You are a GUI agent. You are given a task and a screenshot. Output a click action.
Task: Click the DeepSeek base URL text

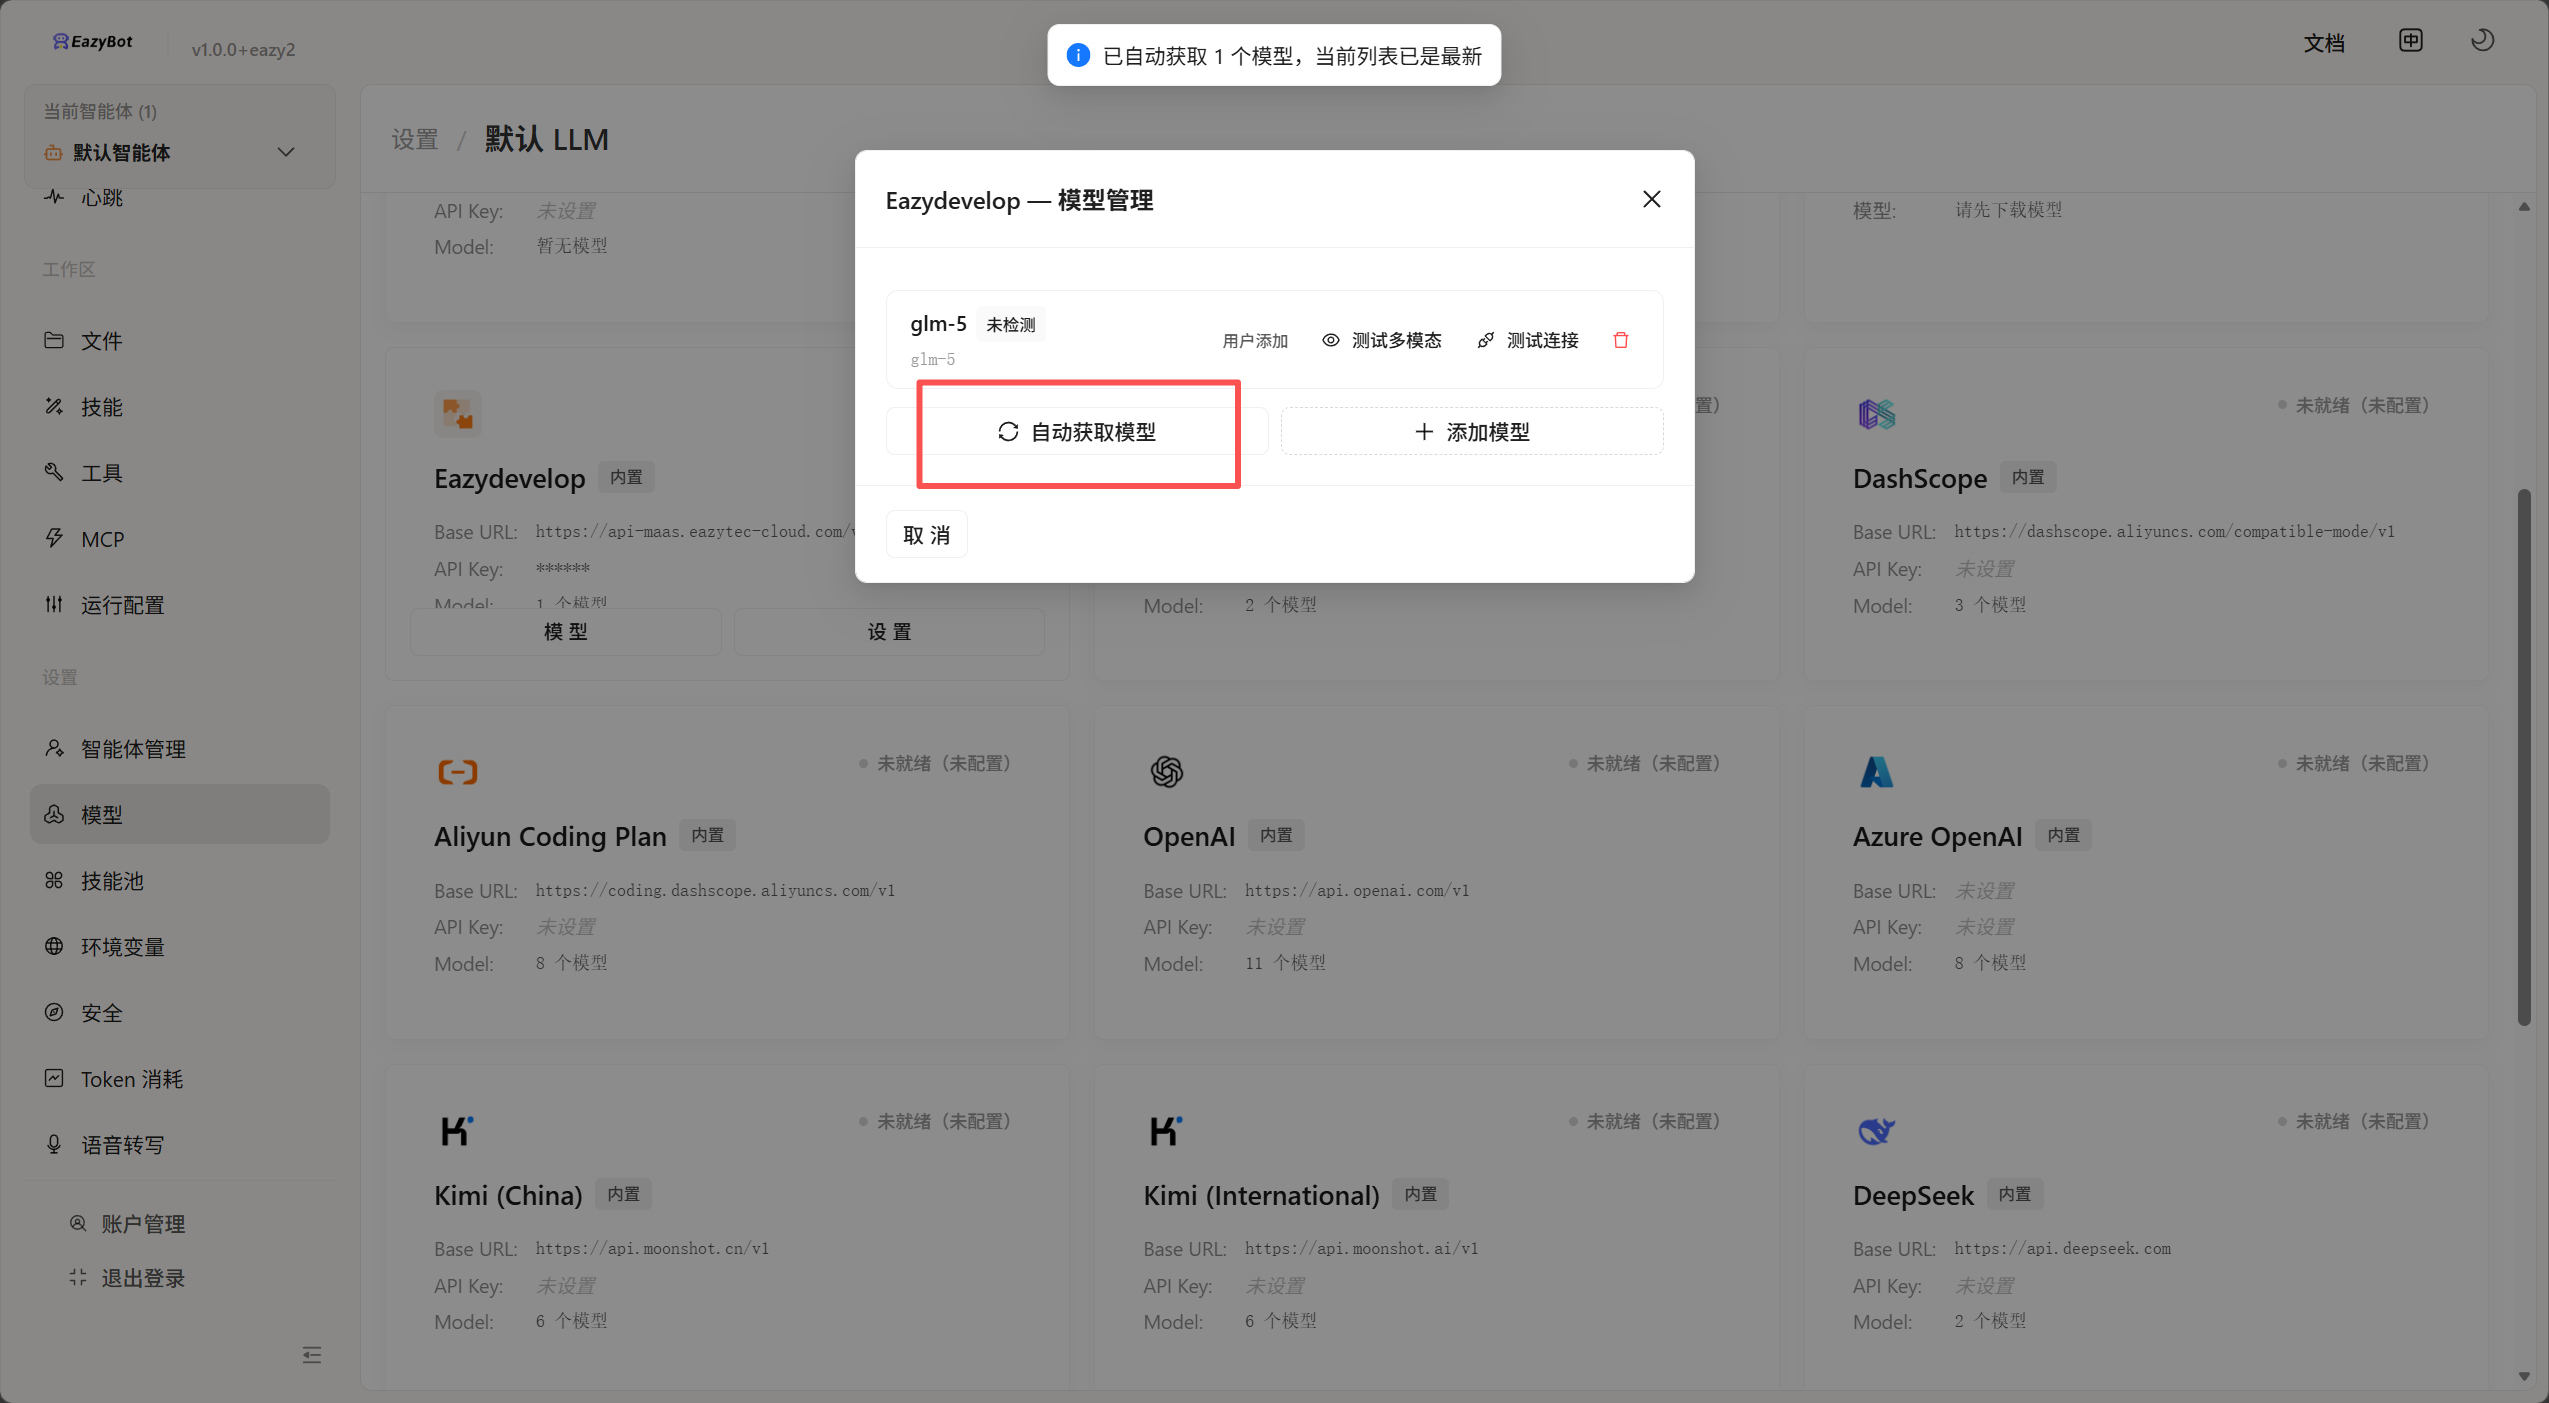(x=2062, y=1248)
